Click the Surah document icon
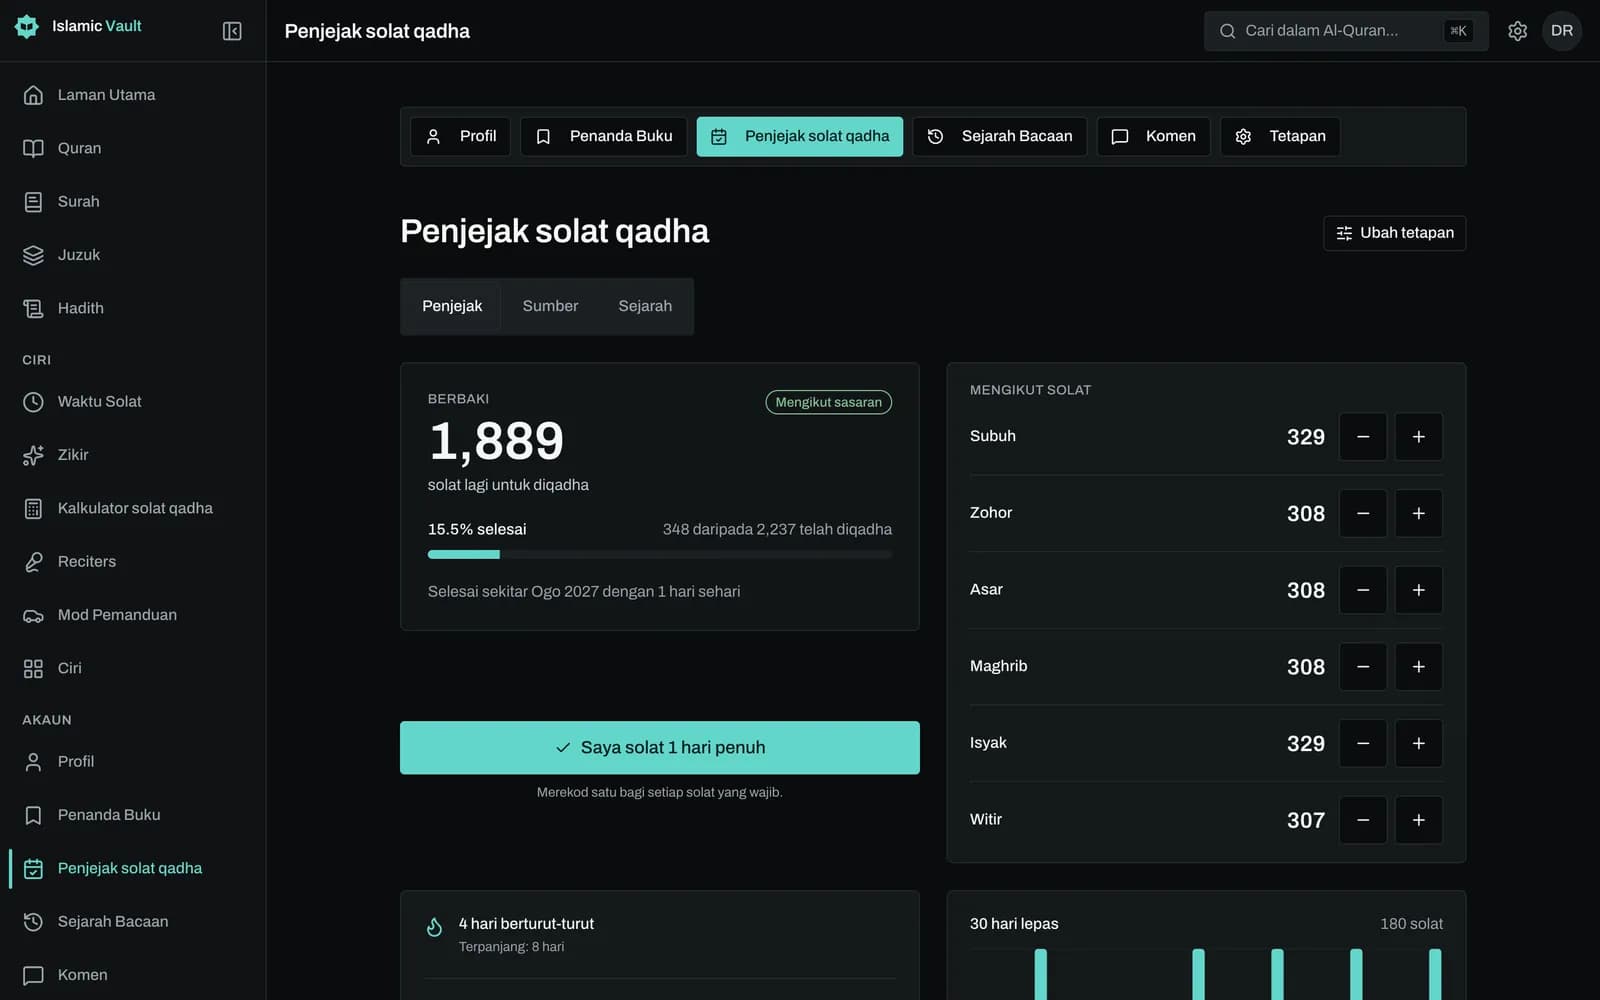 click(x=33, y=202)
